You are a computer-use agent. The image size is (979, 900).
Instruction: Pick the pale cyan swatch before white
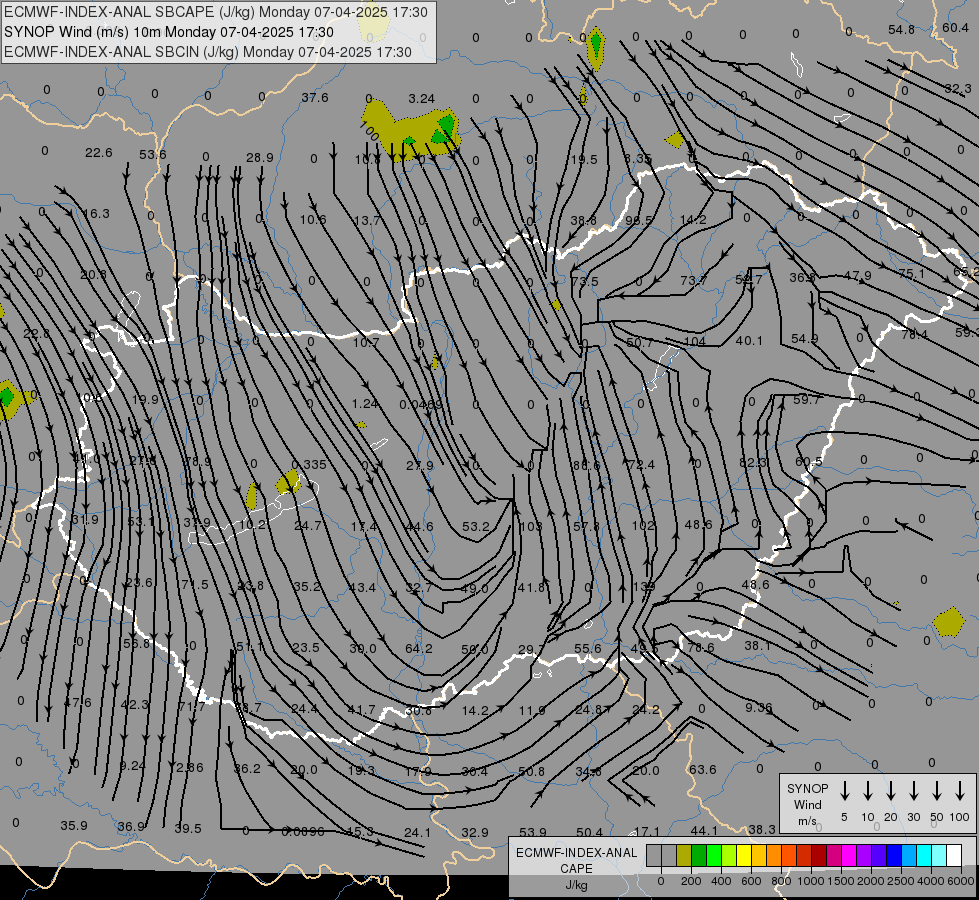[939, 856]
